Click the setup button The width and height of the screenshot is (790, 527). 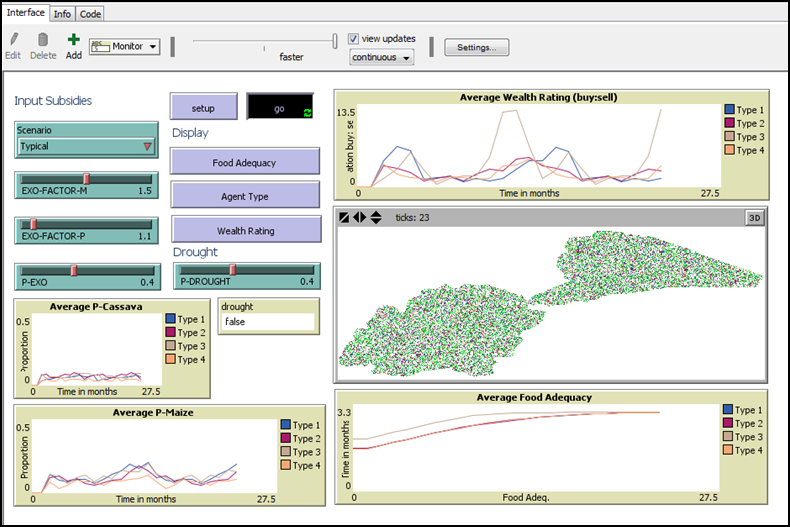tap(204, 106)
